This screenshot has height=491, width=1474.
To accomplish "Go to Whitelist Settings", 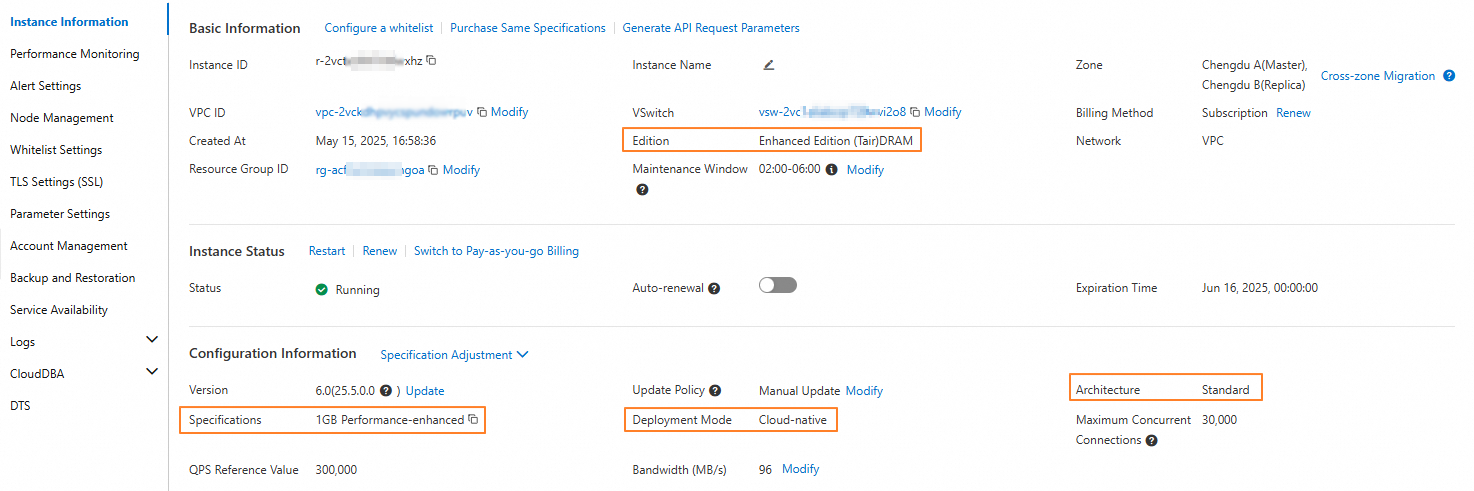I will coord(56,150).
